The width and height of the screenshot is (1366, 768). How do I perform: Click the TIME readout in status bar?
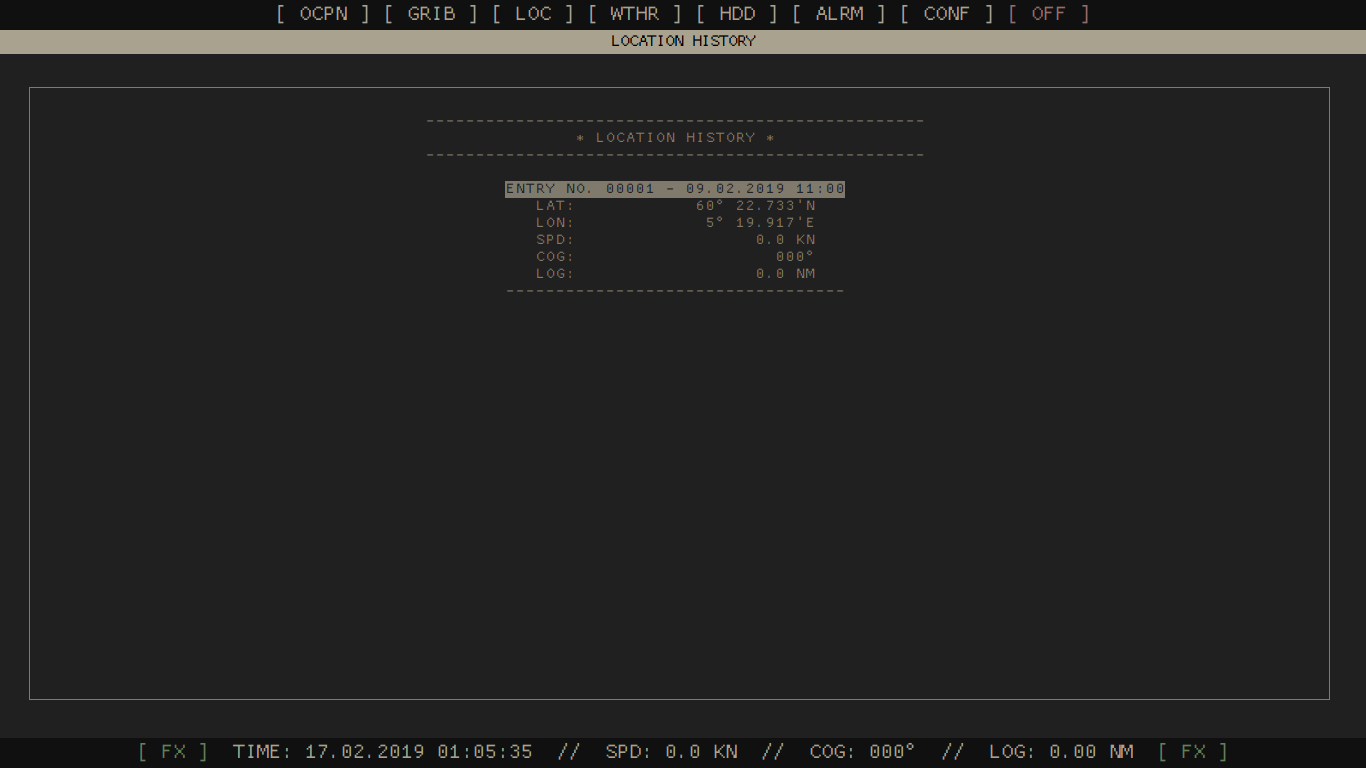pyautogui.click(x=383, y=752)
